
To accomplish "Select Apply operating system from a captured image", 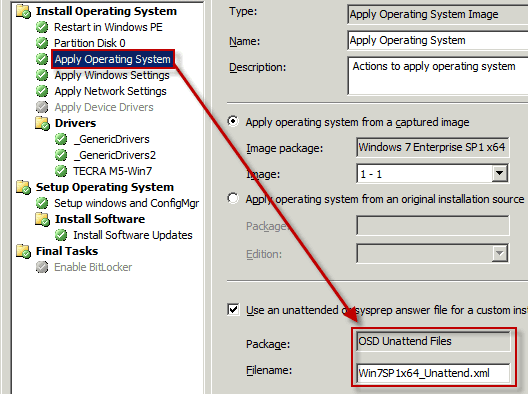I will tap(233, 122).
